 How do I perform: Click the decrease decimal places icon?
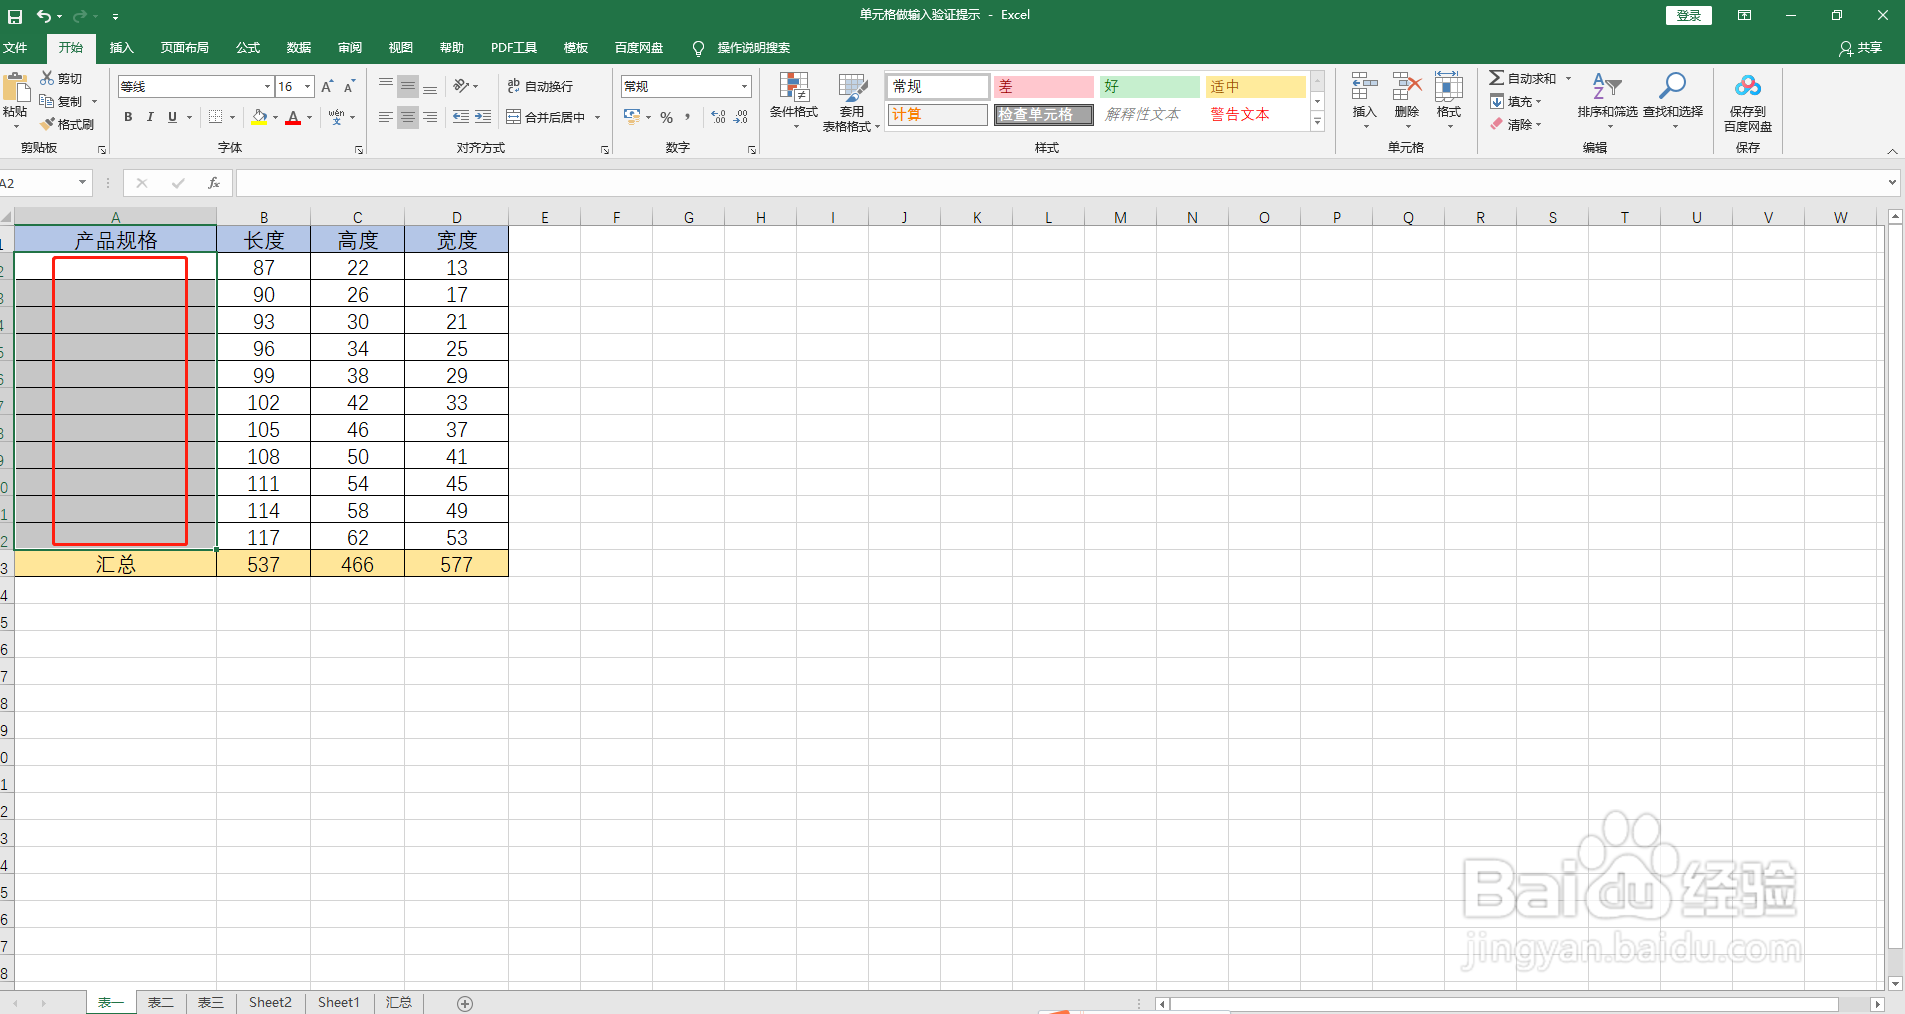tap(741, 117)
